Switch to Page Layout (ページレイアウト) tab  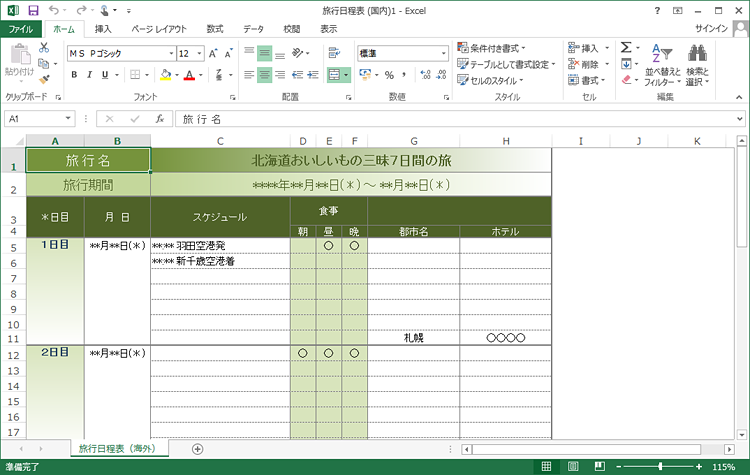coord(159,29)
